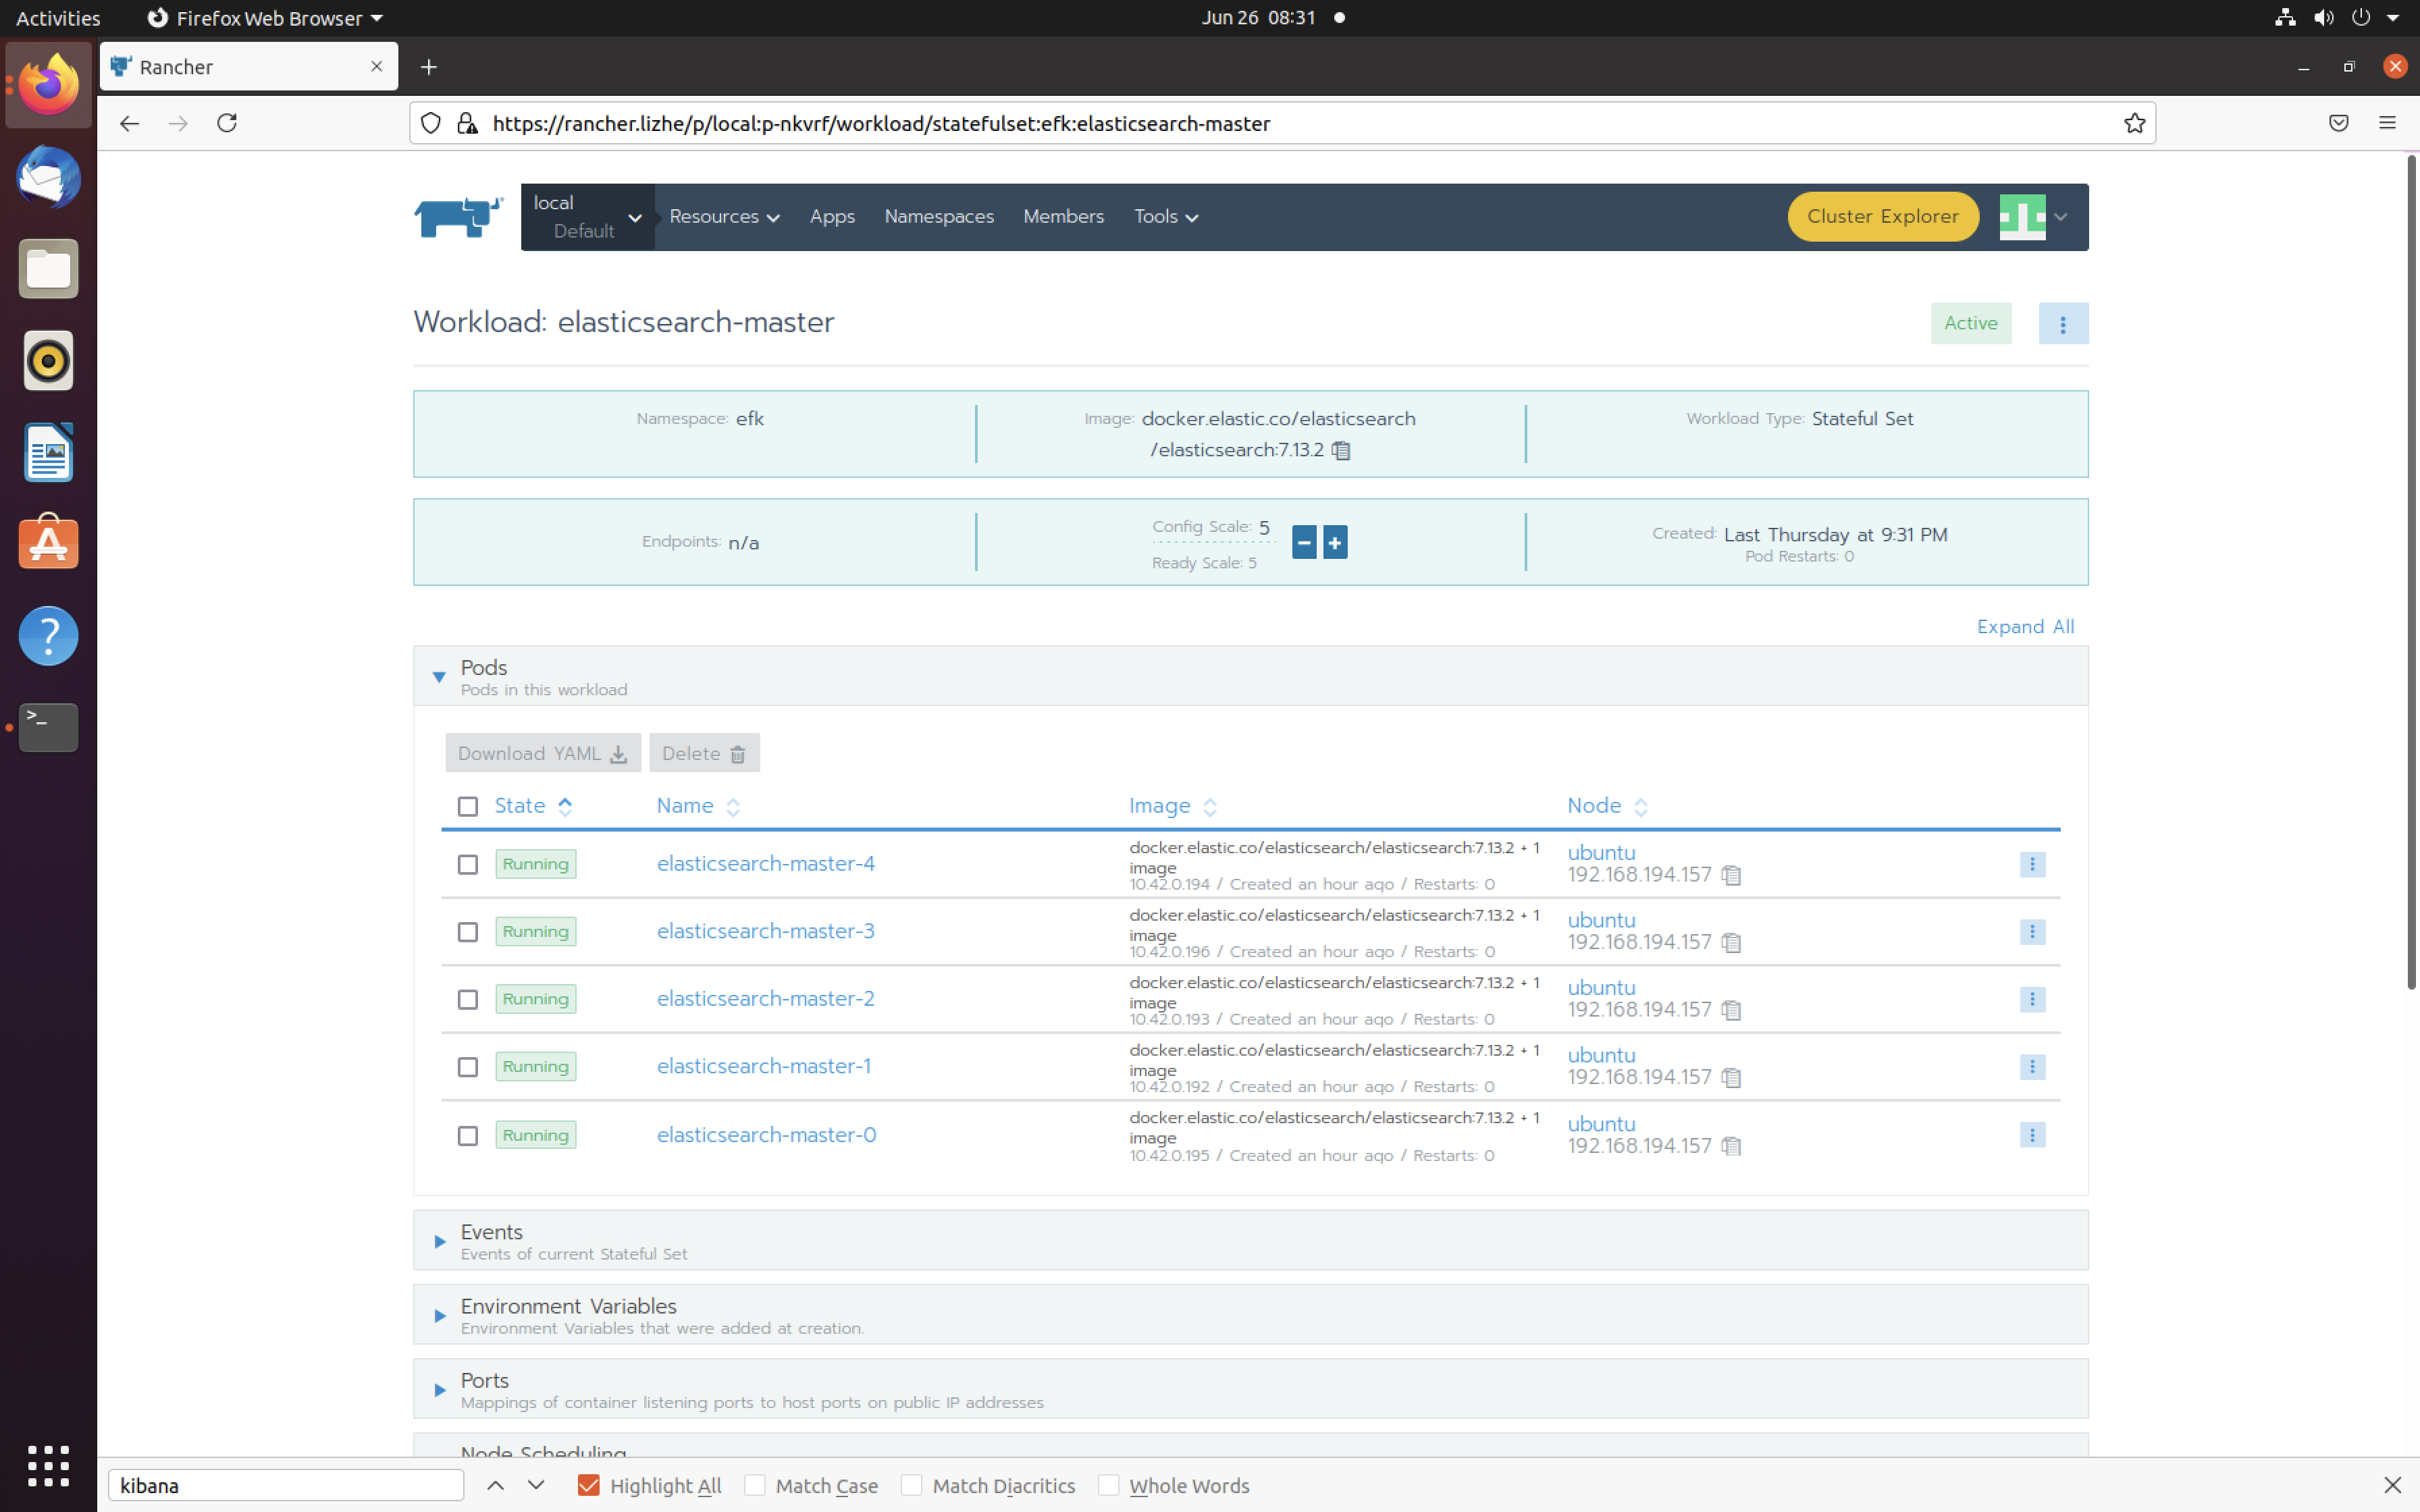Open the local Default project dropdown
2420x1512 pixels.
tap(587, 217)
